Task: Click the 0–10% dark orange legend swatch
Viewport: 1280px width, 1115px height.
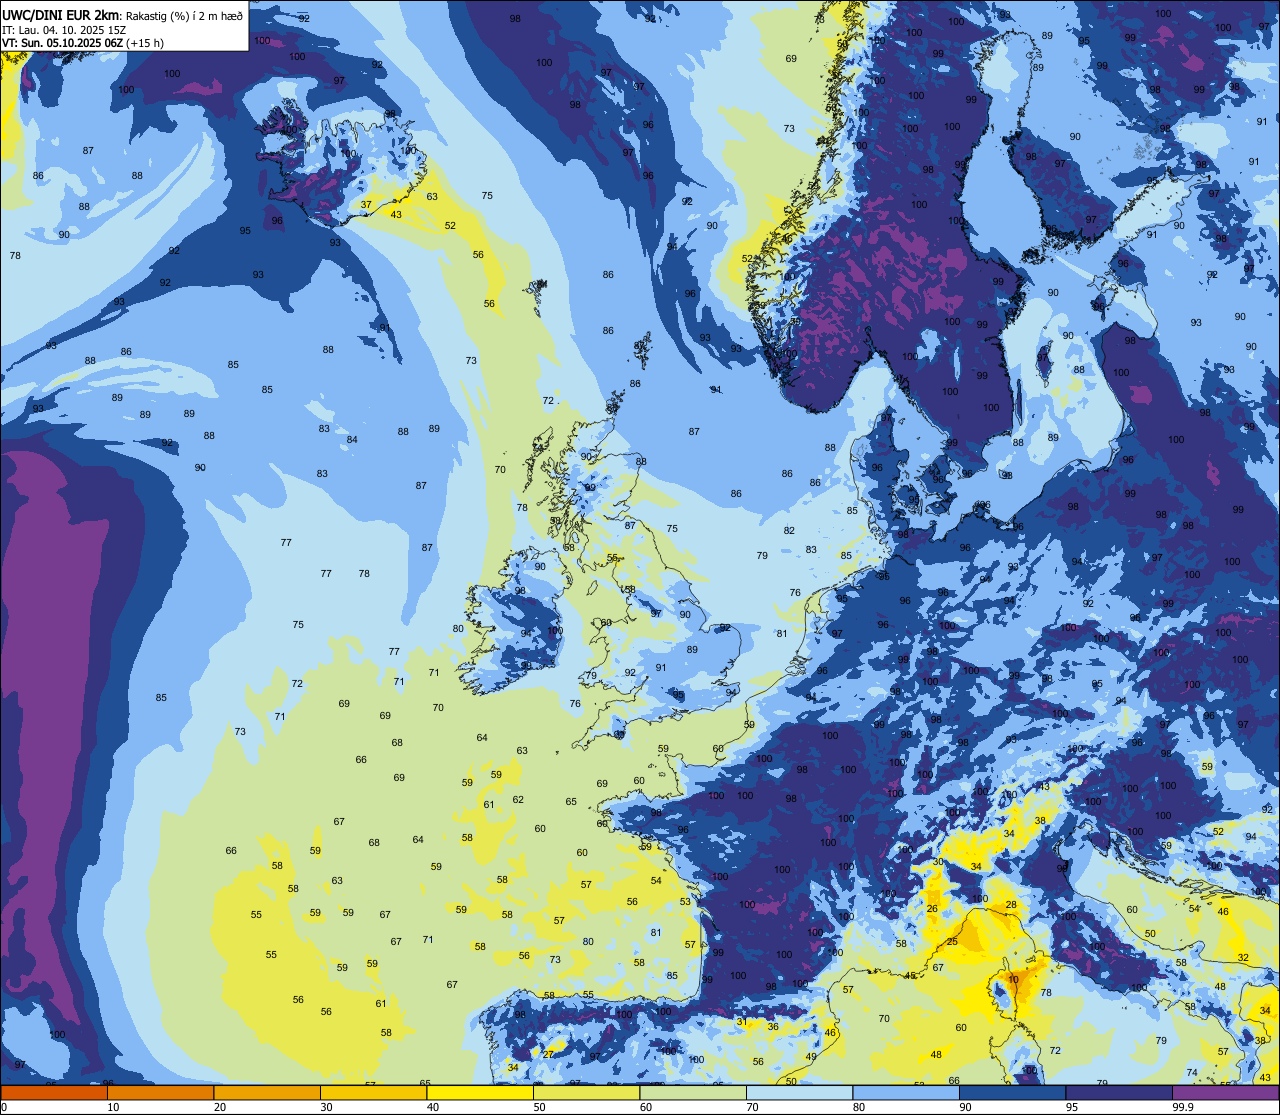Action: coord(54,1092)
